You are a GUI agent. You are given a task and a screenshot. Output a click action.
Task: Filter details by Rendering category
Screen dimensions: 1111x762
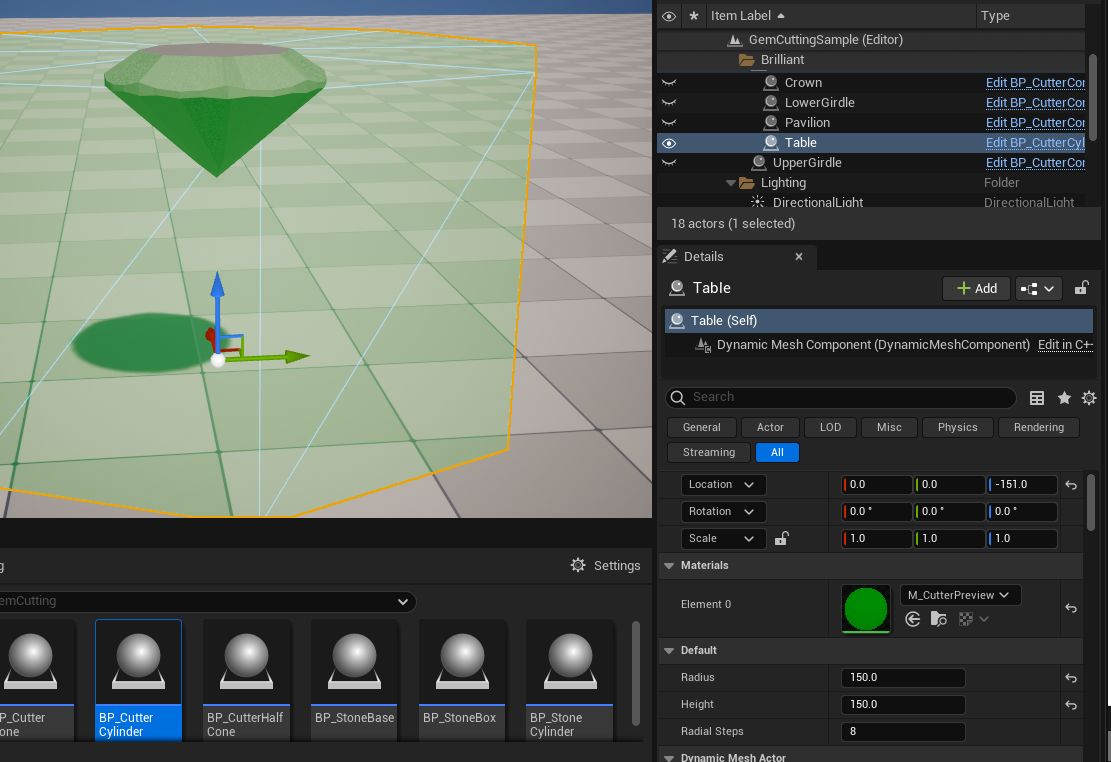click(x=1039, y=427)
